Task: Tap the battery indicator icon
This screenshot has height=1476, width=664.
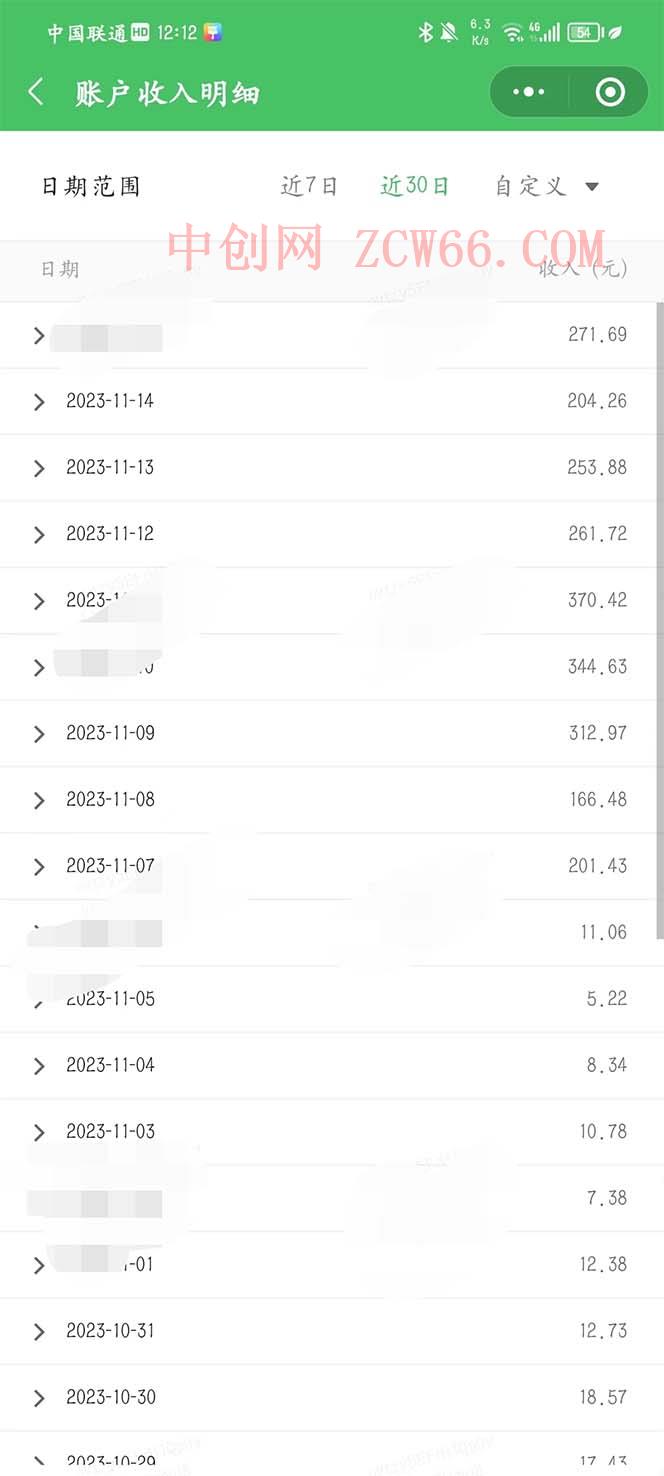Action: point(583,32)
